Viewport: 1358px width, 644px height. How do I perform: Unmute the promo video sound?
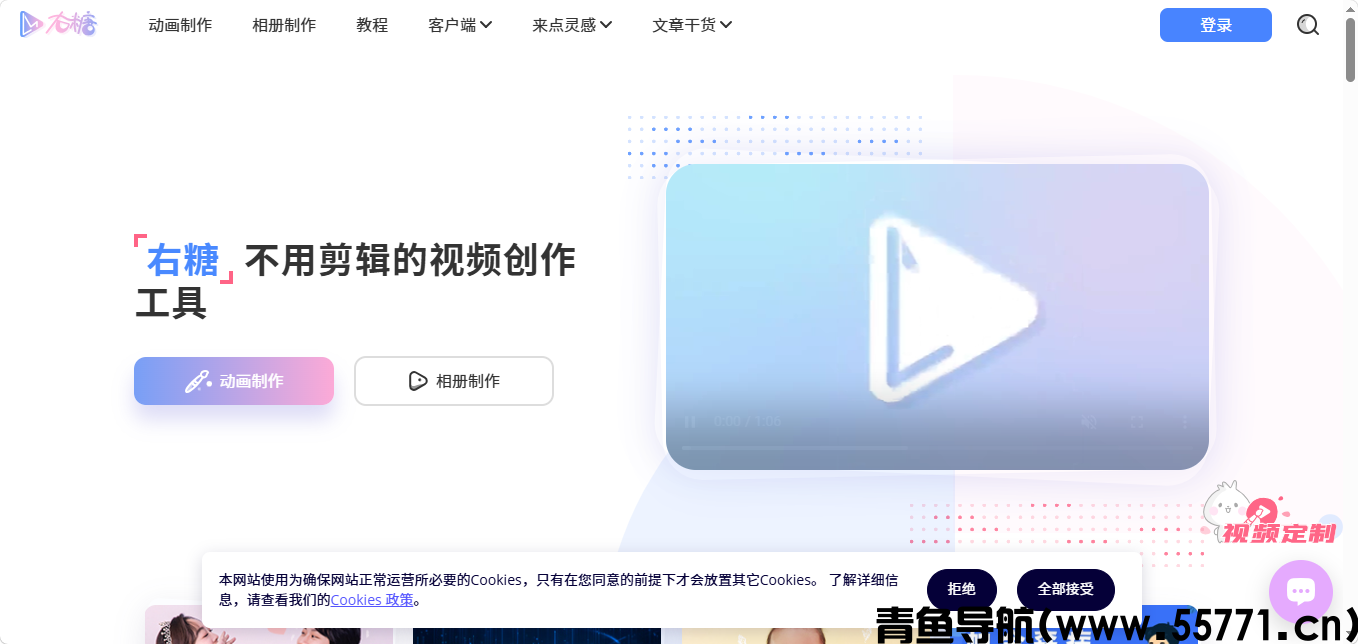[x=1089, y=422]
